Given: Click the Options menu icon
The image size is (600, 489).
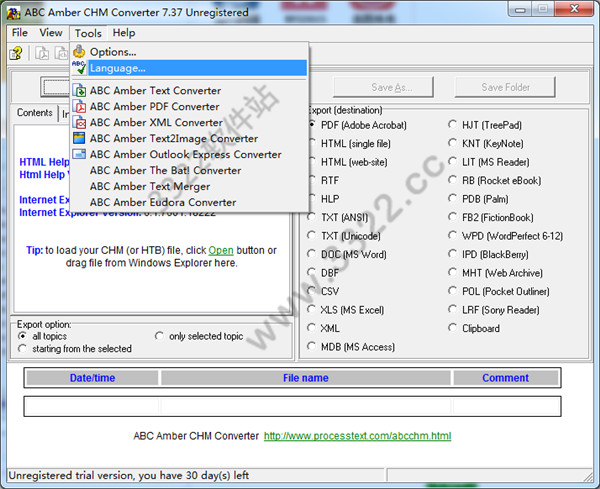Looking at the screenshot, I should (x=79, y=51).
